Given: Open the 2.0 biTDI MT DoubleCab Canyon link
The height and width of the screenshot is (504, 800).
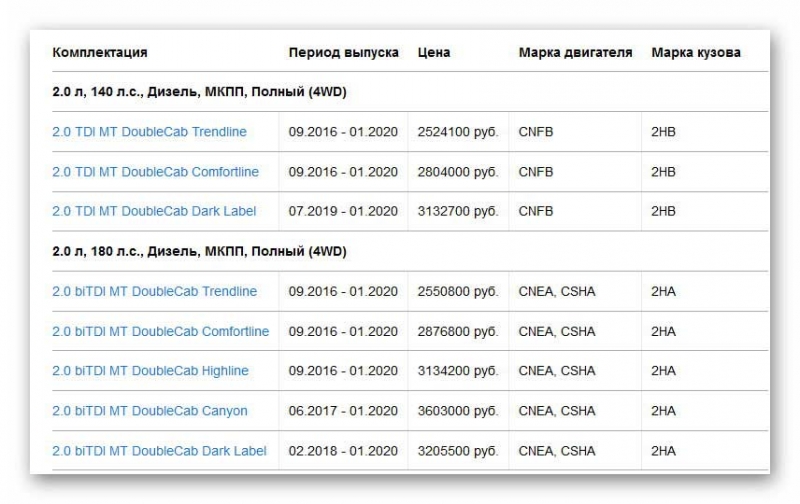Looking at the screenshot, I should tap(150, 411).
